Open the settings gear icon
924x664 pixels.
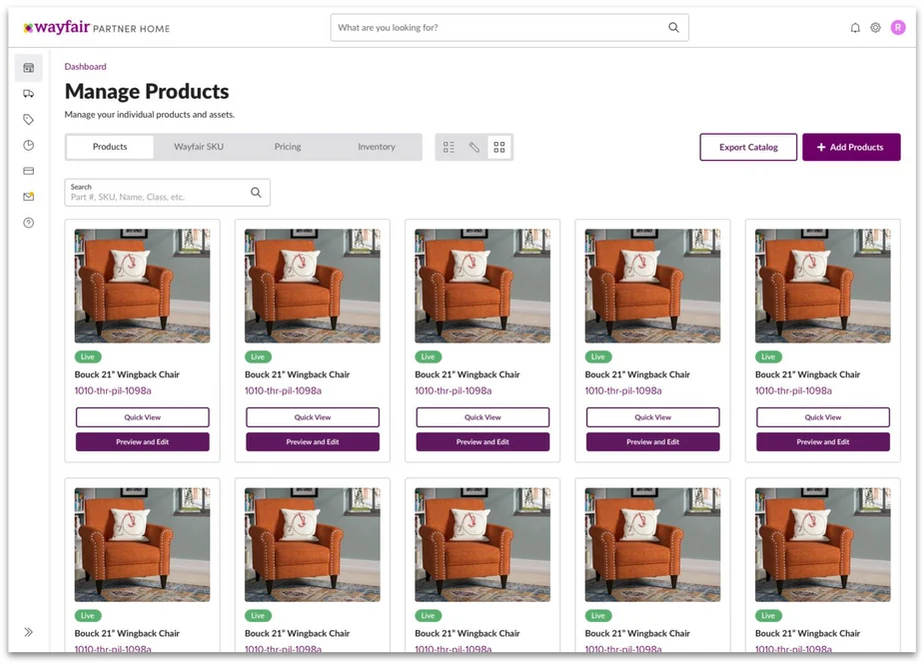pyautogui.click(x=876, y=28)
